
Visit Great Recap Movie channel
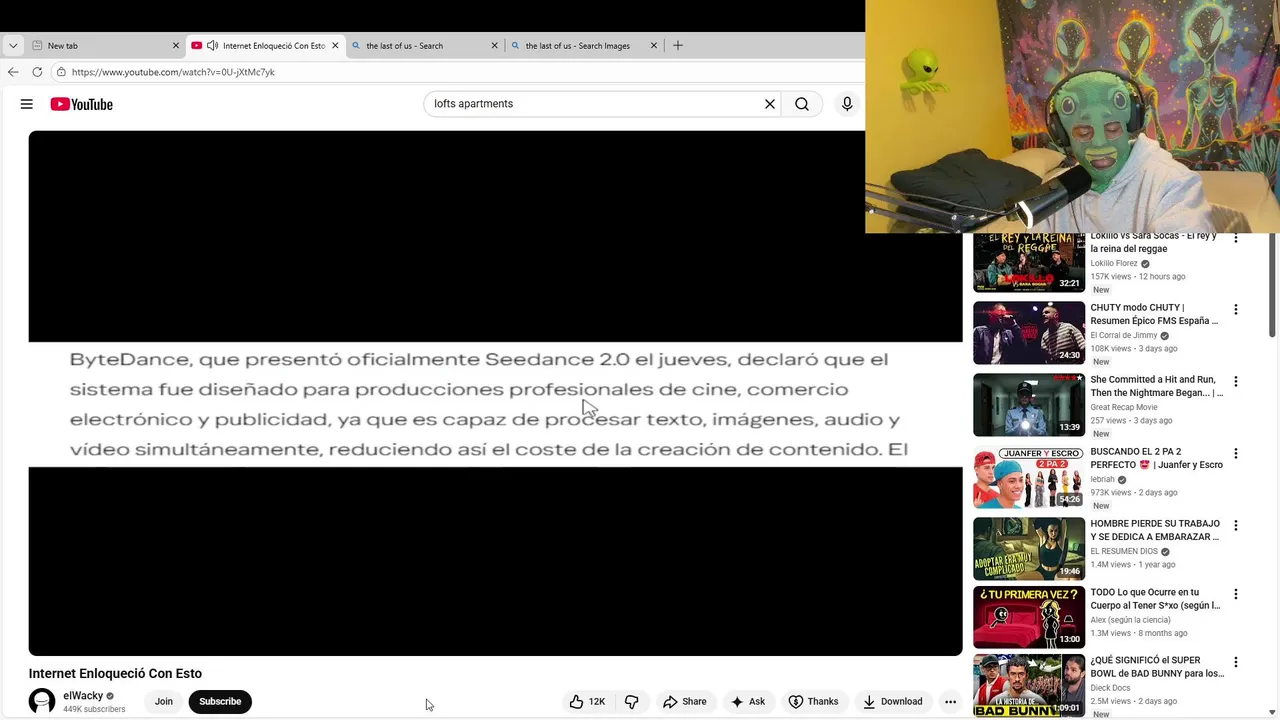click(x=1124, y=408)
